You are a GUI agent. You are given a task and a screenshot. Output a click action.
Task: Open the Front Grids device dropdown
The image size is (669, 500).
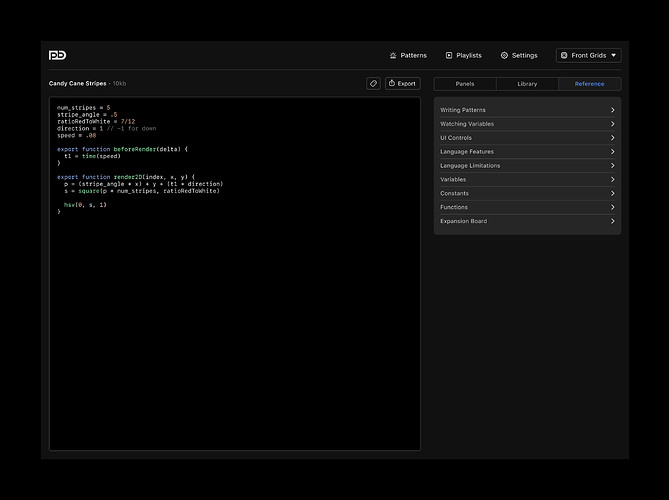click(588, 55)
